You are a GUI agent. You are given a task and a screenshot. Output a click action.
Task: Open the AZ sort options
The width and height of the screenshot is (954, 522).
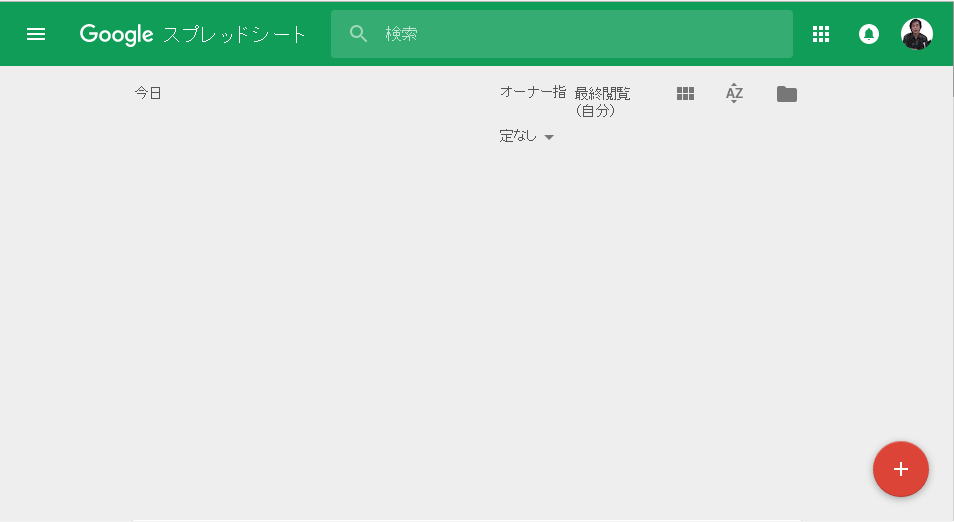734,93
